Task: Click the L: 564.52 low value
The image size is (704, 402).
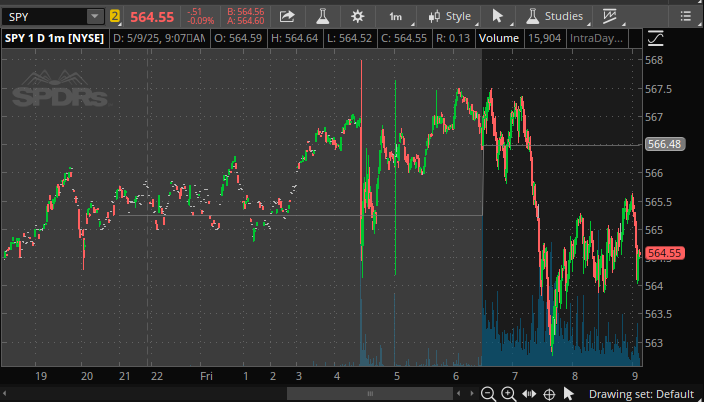Action: click(349, 39)
